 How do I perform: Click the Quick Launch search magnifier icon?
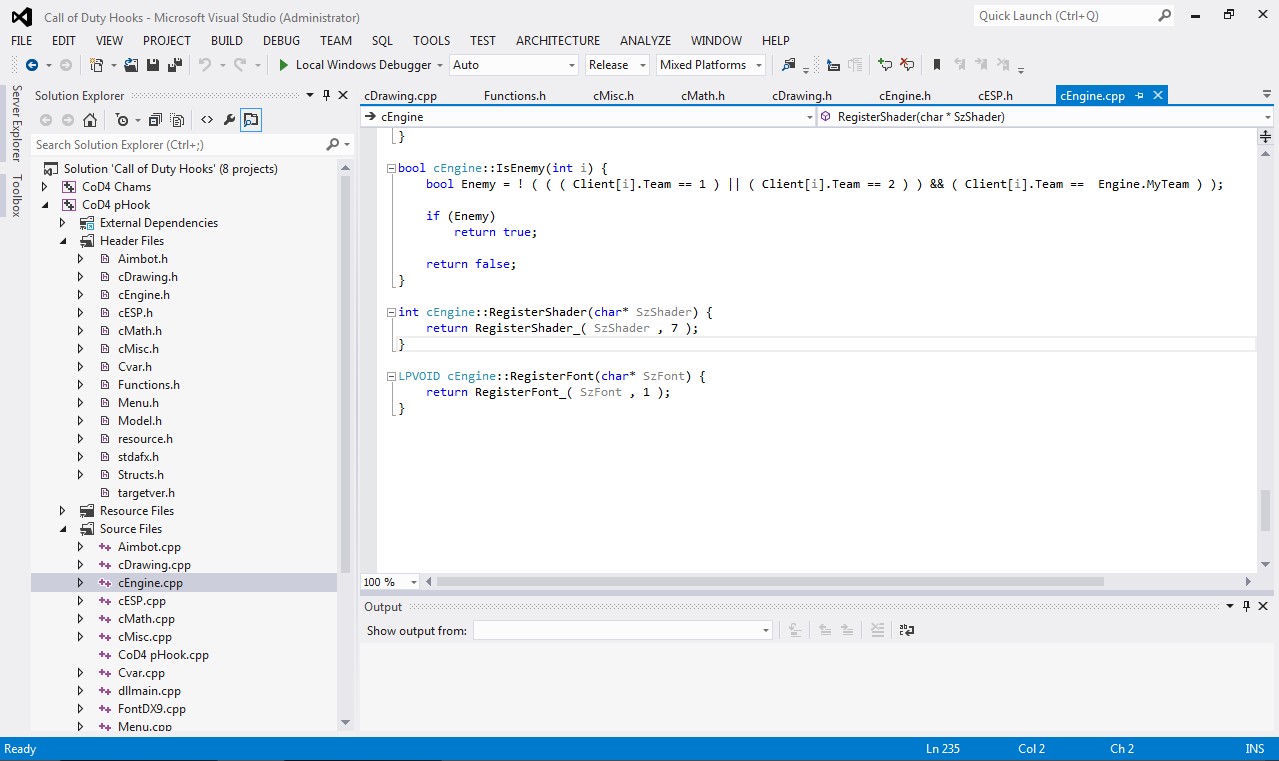1164,16
